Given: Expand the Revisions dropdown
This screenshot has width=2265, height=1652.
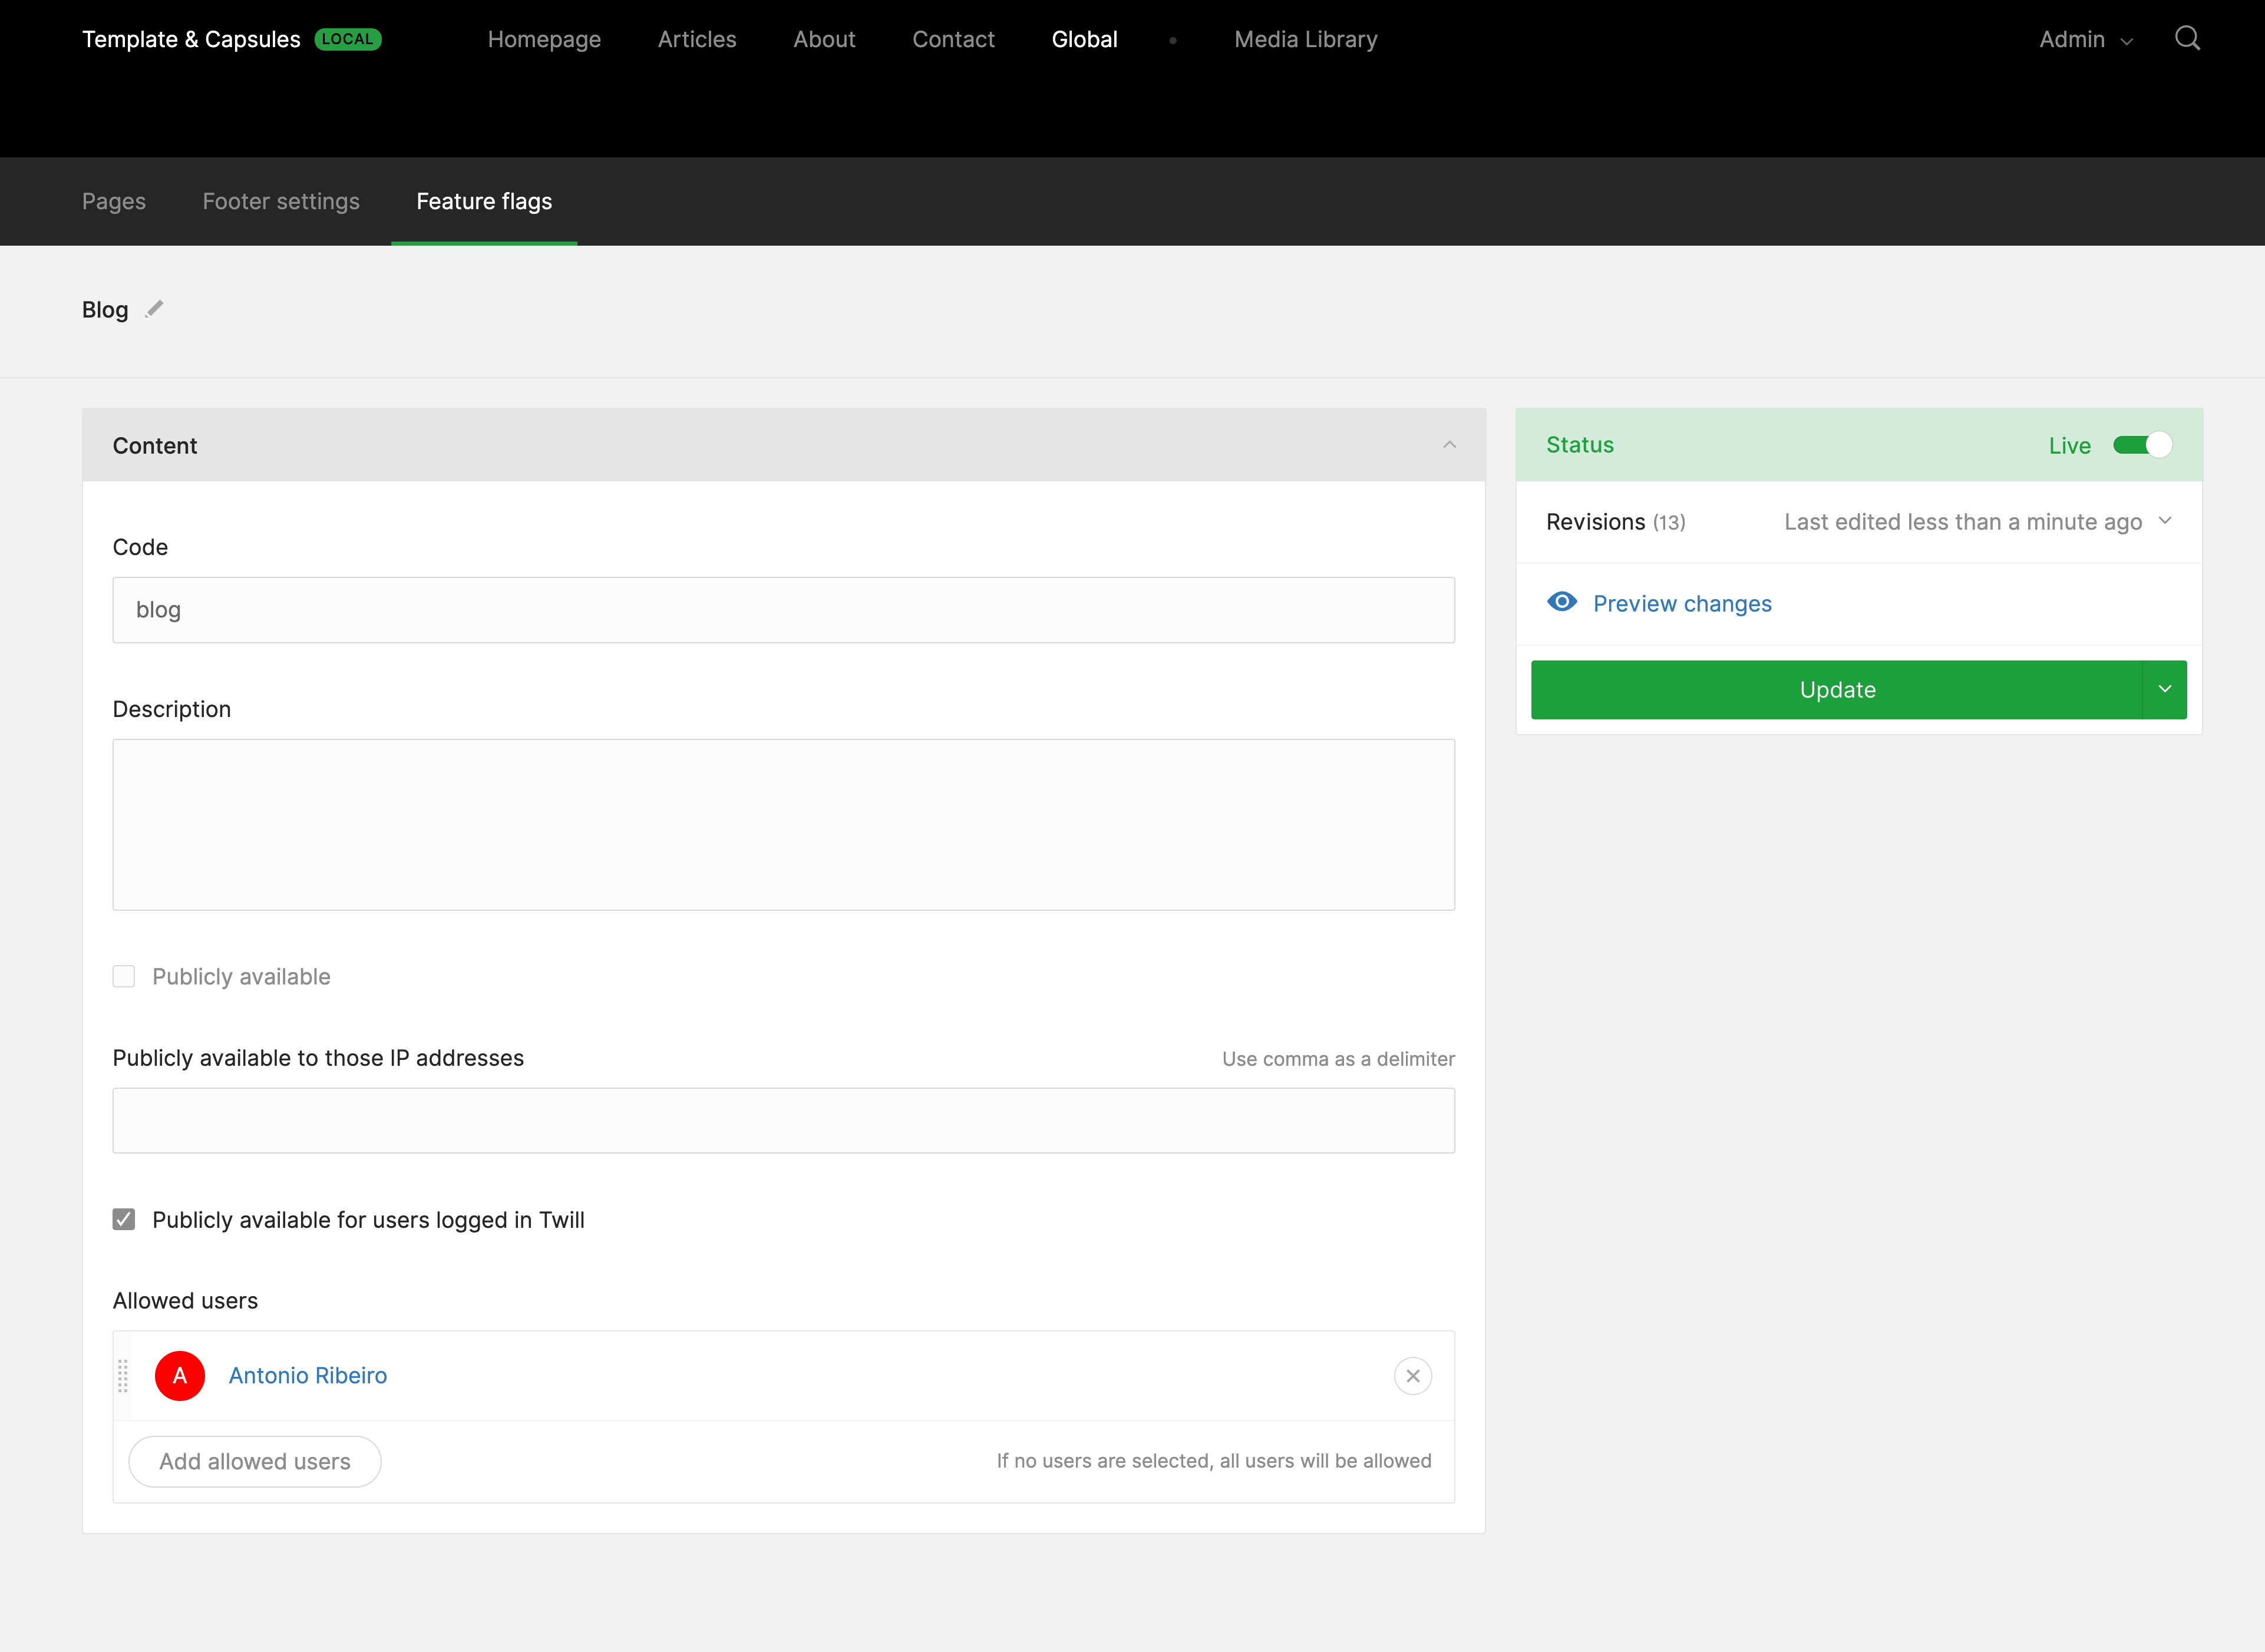Looking at the screenshot, I should (x=2165, y=521).
